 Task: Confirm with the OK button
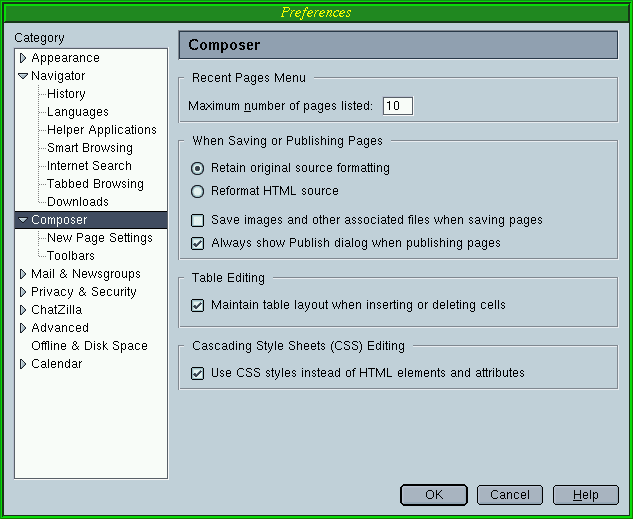pos(434,495)
